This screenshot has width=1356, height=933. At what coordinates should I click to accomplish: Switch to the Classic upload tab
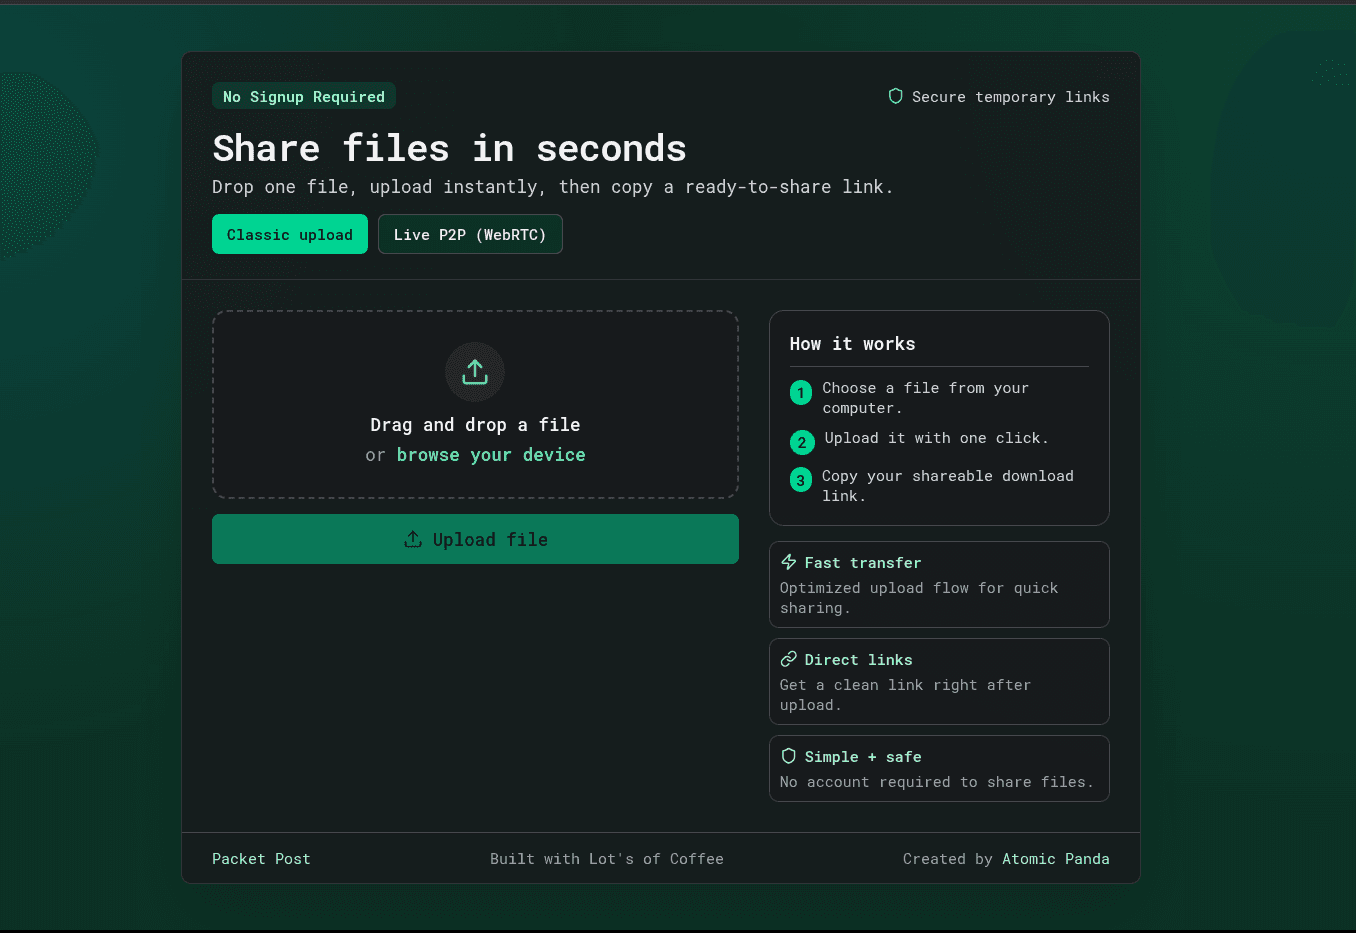(x=290, y=234)
